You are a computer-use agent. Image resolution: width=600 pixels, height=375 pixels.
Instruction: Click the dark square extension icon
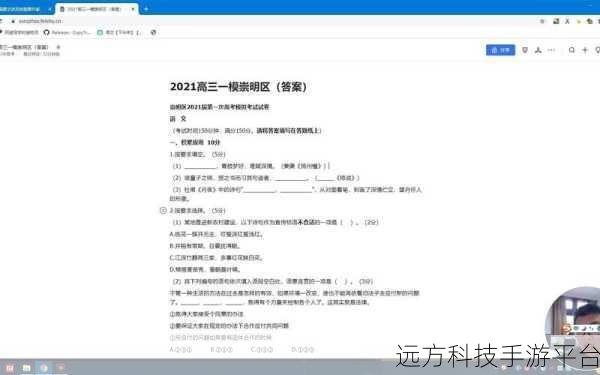556,21
